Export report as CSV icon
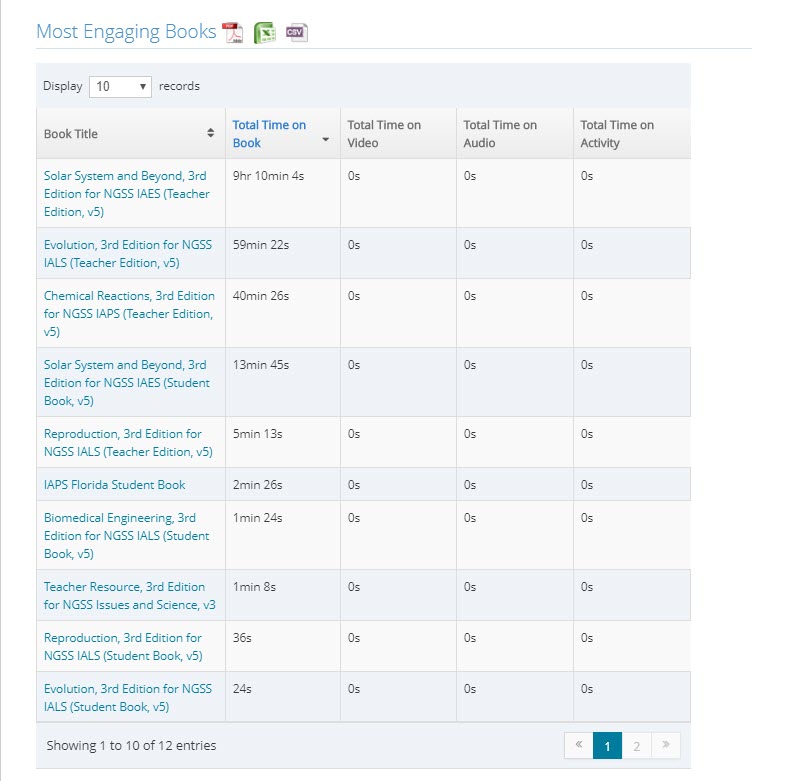Screen dimensions: 793x781 (x=296, y=33)
